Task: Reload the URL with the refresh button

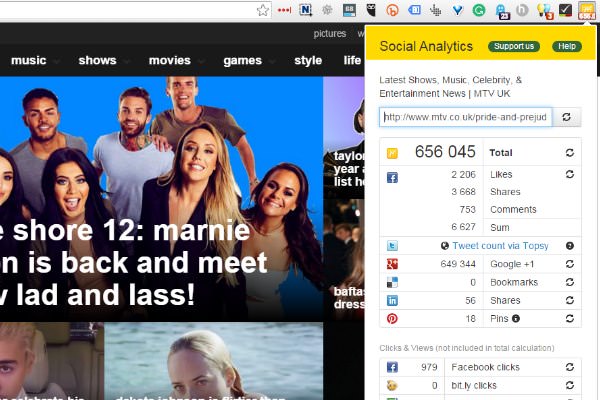Action: click(x=566, y=118)
